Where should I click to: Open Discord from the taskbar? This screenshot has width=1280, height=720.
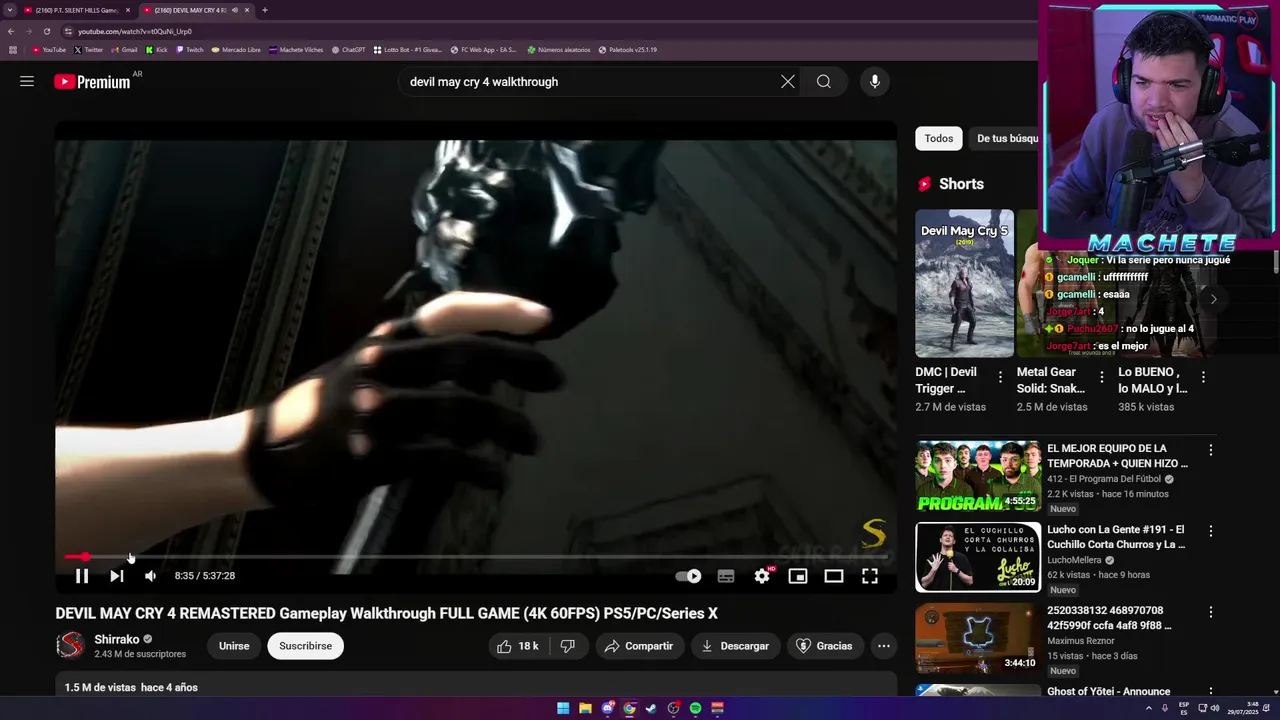pyautogui.click(x=607, y=708)
